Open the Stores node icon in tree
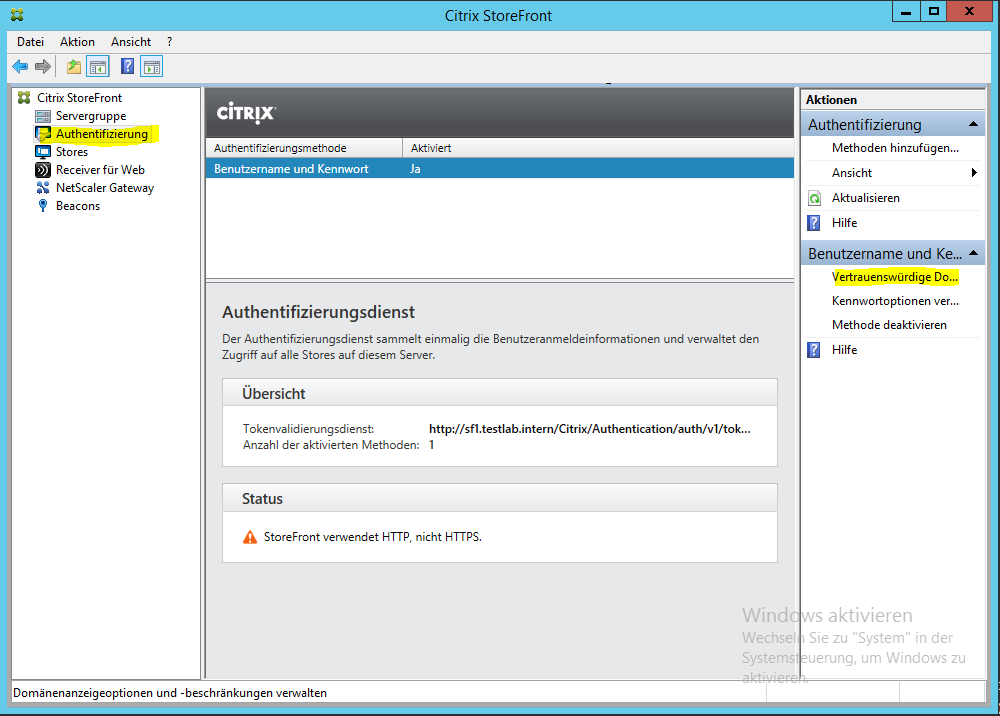Image resolution: width=1000 pixels, height=716 pixels. [43, 152]
